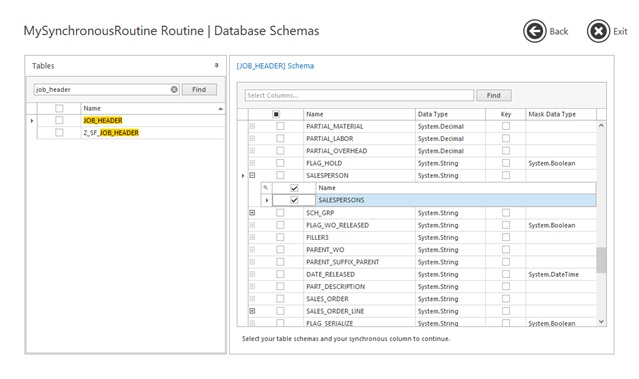639x379 pixels.
Task: Sort schema by Data Type column header
Action: pyautogui.click(x=450, y=114)
